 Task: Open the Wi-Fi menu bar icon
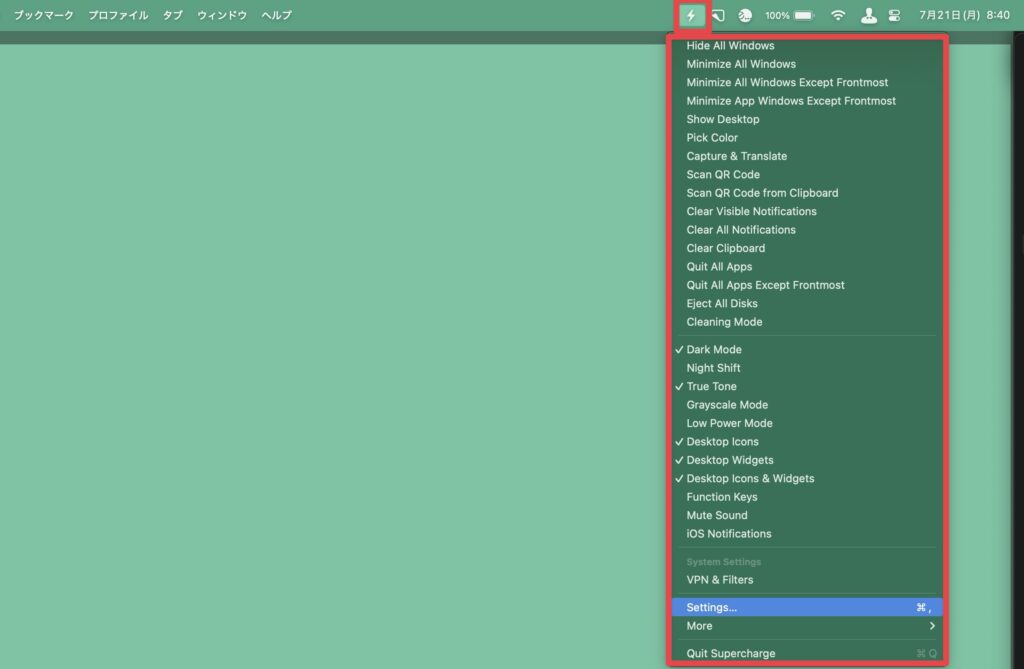pos(838,15)
